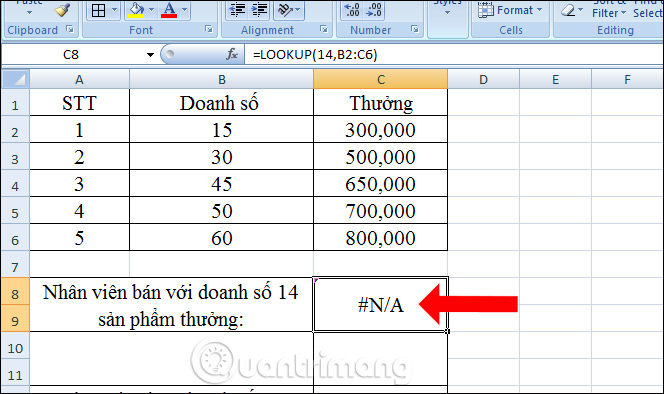
Task: Click inside the Name Box showing C8
Action: point(72,55)
